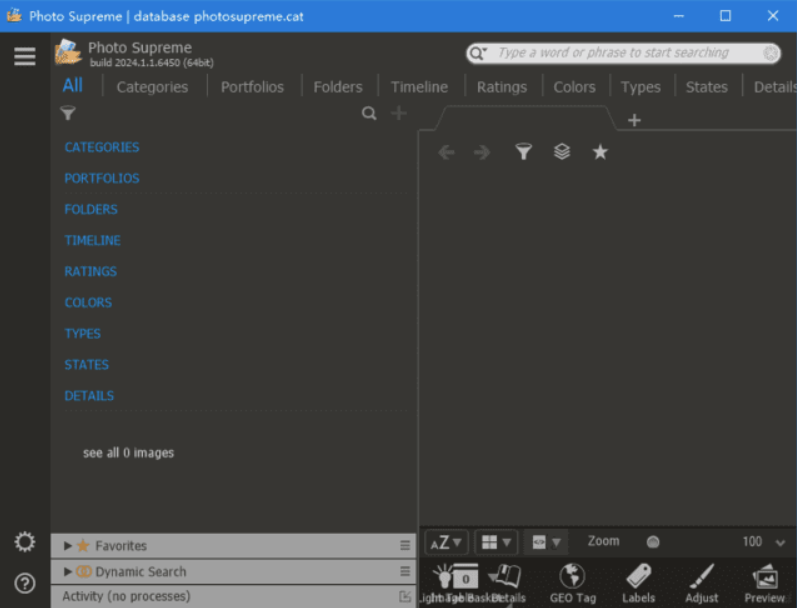
Task: Open the GEO Tag tool
Action: (x=573, y=583)
